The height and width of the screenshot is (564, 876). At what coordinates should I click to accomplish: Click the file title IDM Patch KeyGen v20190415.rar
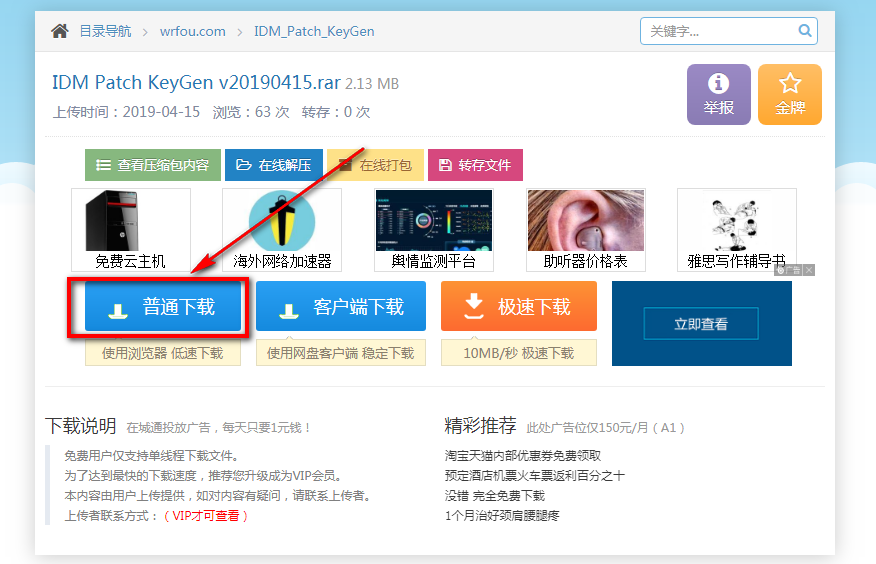pos(196,83)
